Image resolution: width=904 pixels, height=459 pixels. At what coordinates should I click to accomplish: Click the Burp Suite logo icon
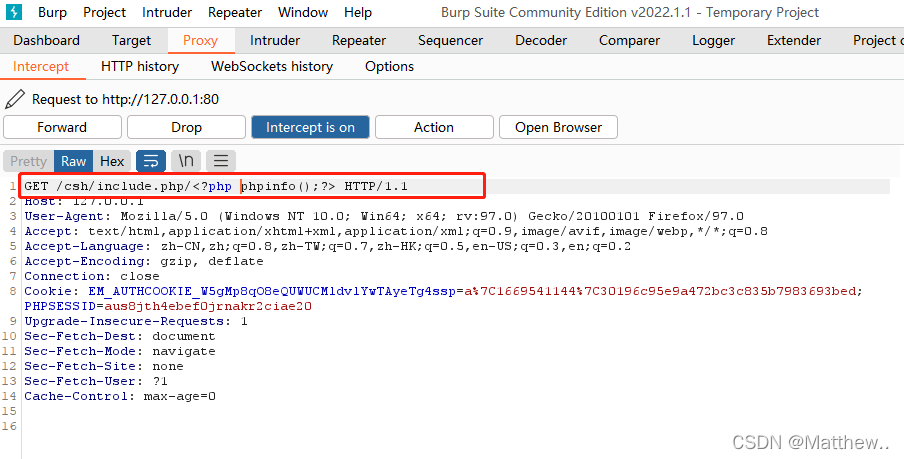(x=13, y=12)
